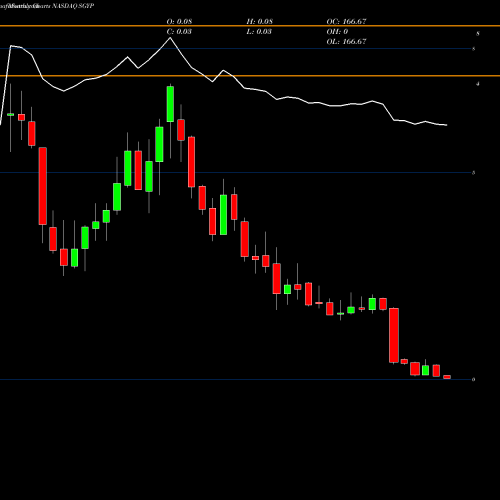The image size is (500, 500).
Task: Click the 'L: 0.03' low value
Action: [259, 31]
